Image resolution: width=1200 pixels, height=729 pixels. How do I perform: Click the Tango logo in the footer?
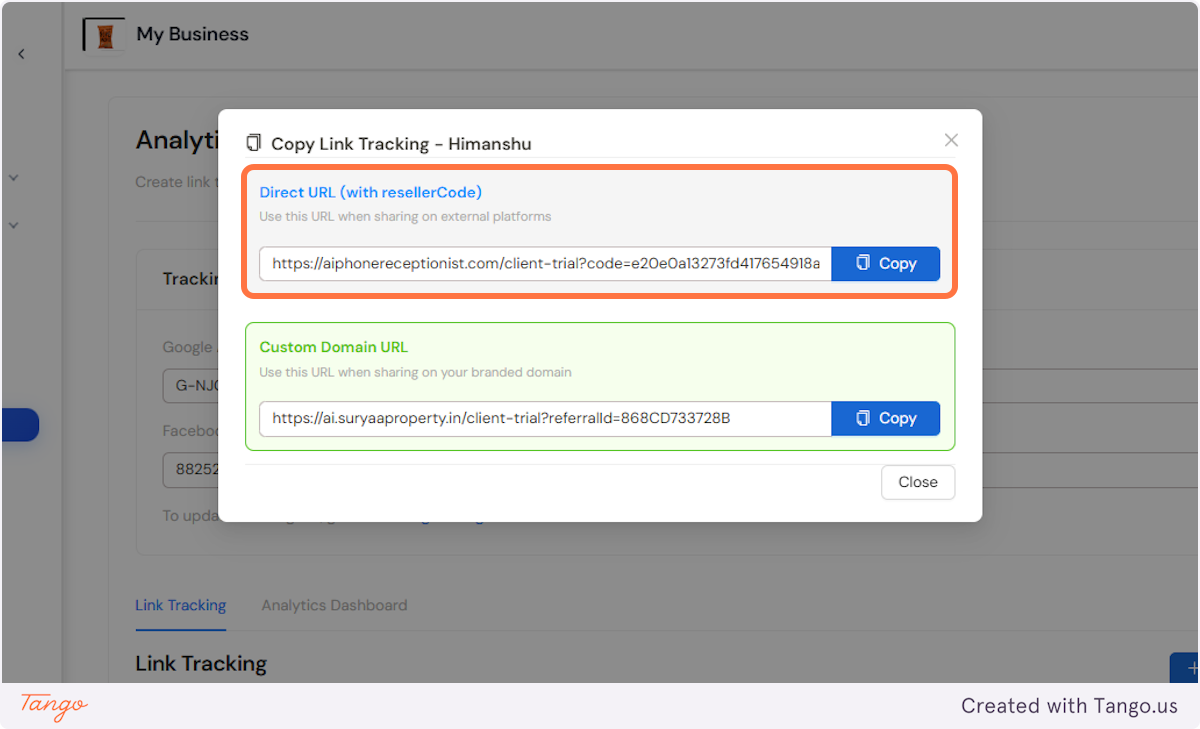[x=50, y=707]
